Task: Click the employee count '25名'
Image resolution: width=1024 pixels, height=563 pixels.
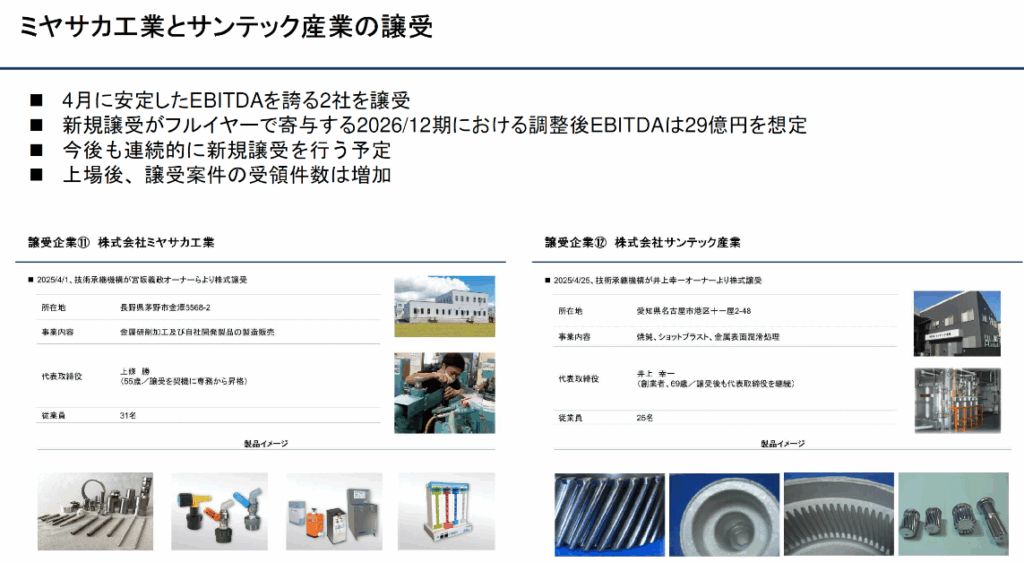Action: [x=645, y=418]
